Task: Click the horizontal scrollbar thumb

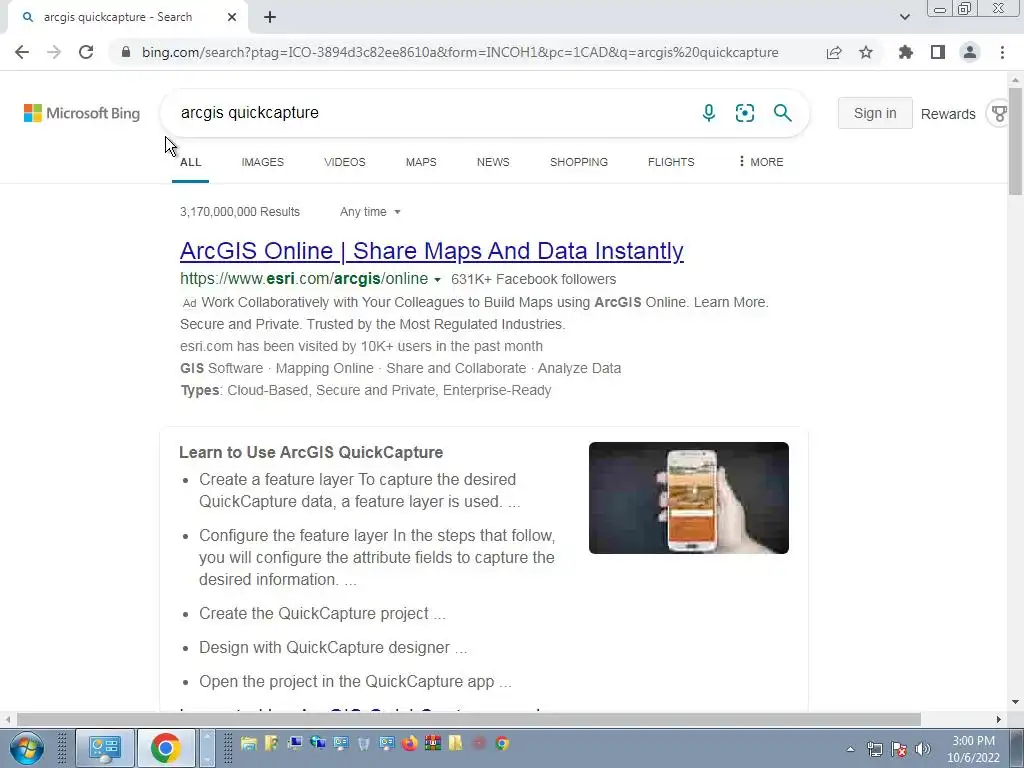Action: 468,719
